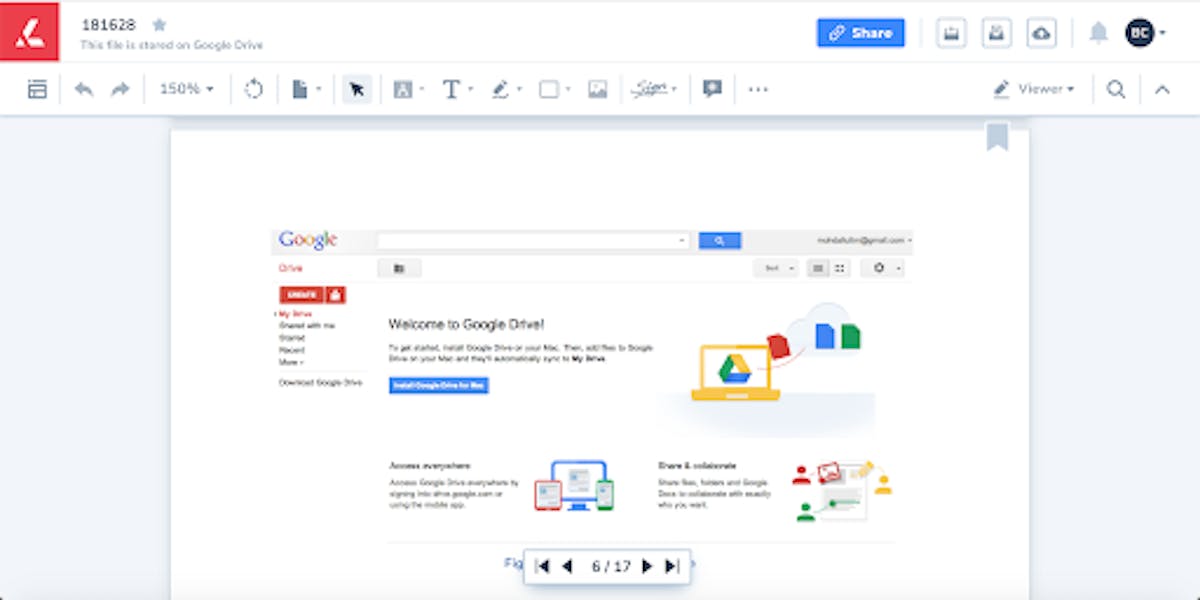Click the download icon in the header
The width and height of the screenshot is (1200, 600).
(997, 33)
